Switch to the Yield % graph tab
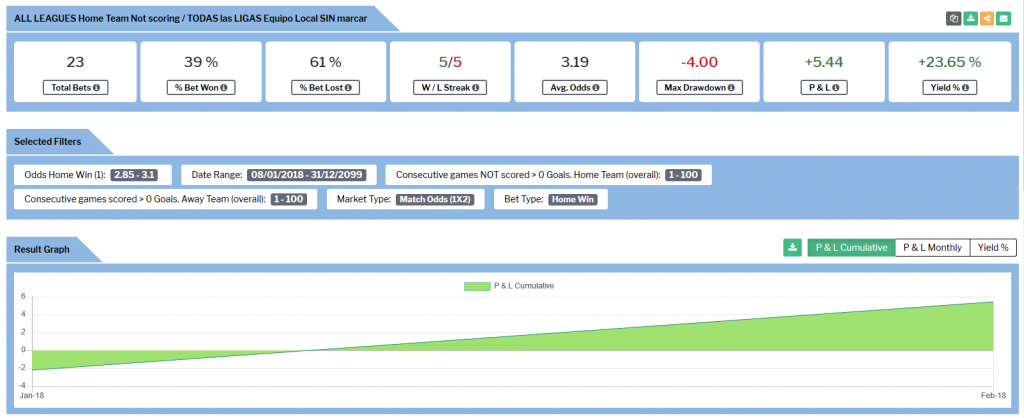 pyautogui.click(x=993, y=248)
